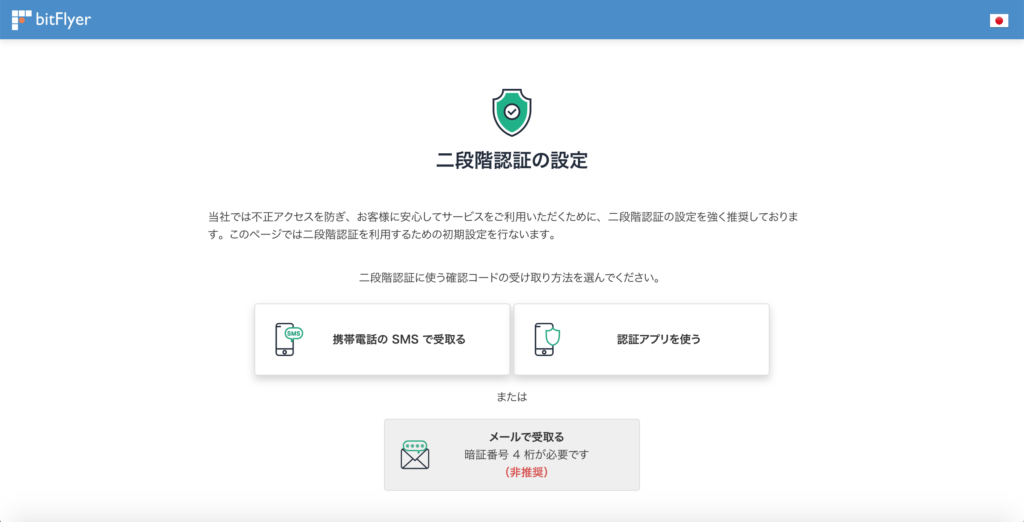The image size is (1024, 522).
Task: Open the Japan flag language selector
Action: point(999,20)
